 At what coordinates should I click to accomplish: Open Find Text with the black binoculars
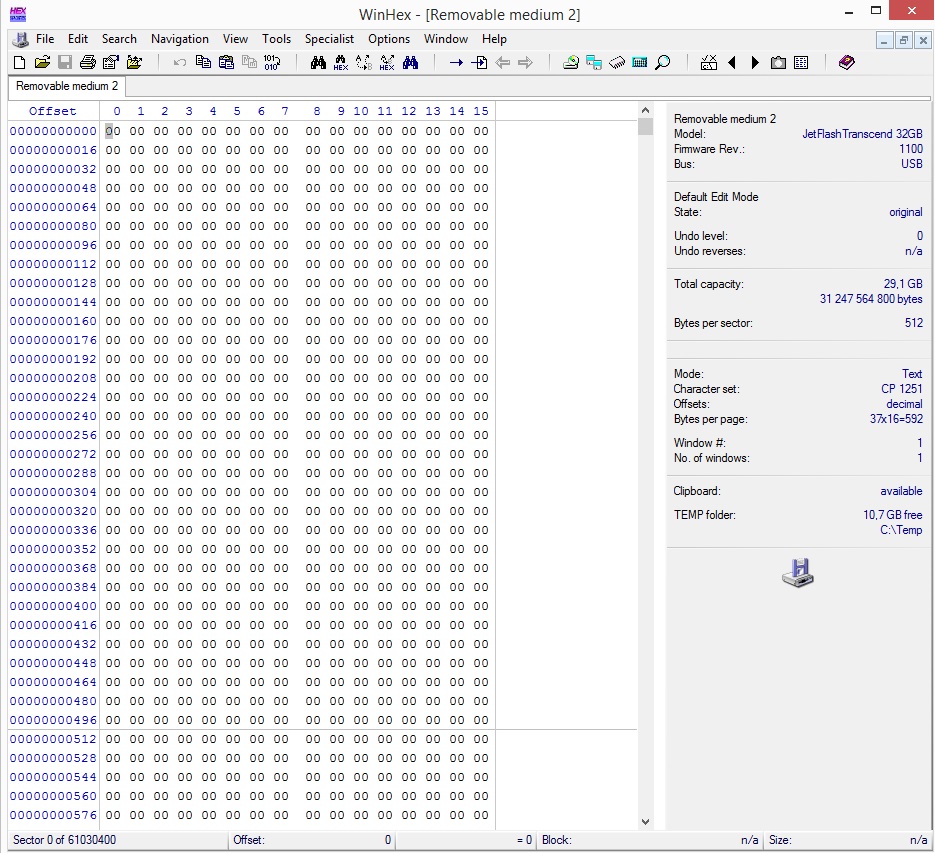coord(318,63)
